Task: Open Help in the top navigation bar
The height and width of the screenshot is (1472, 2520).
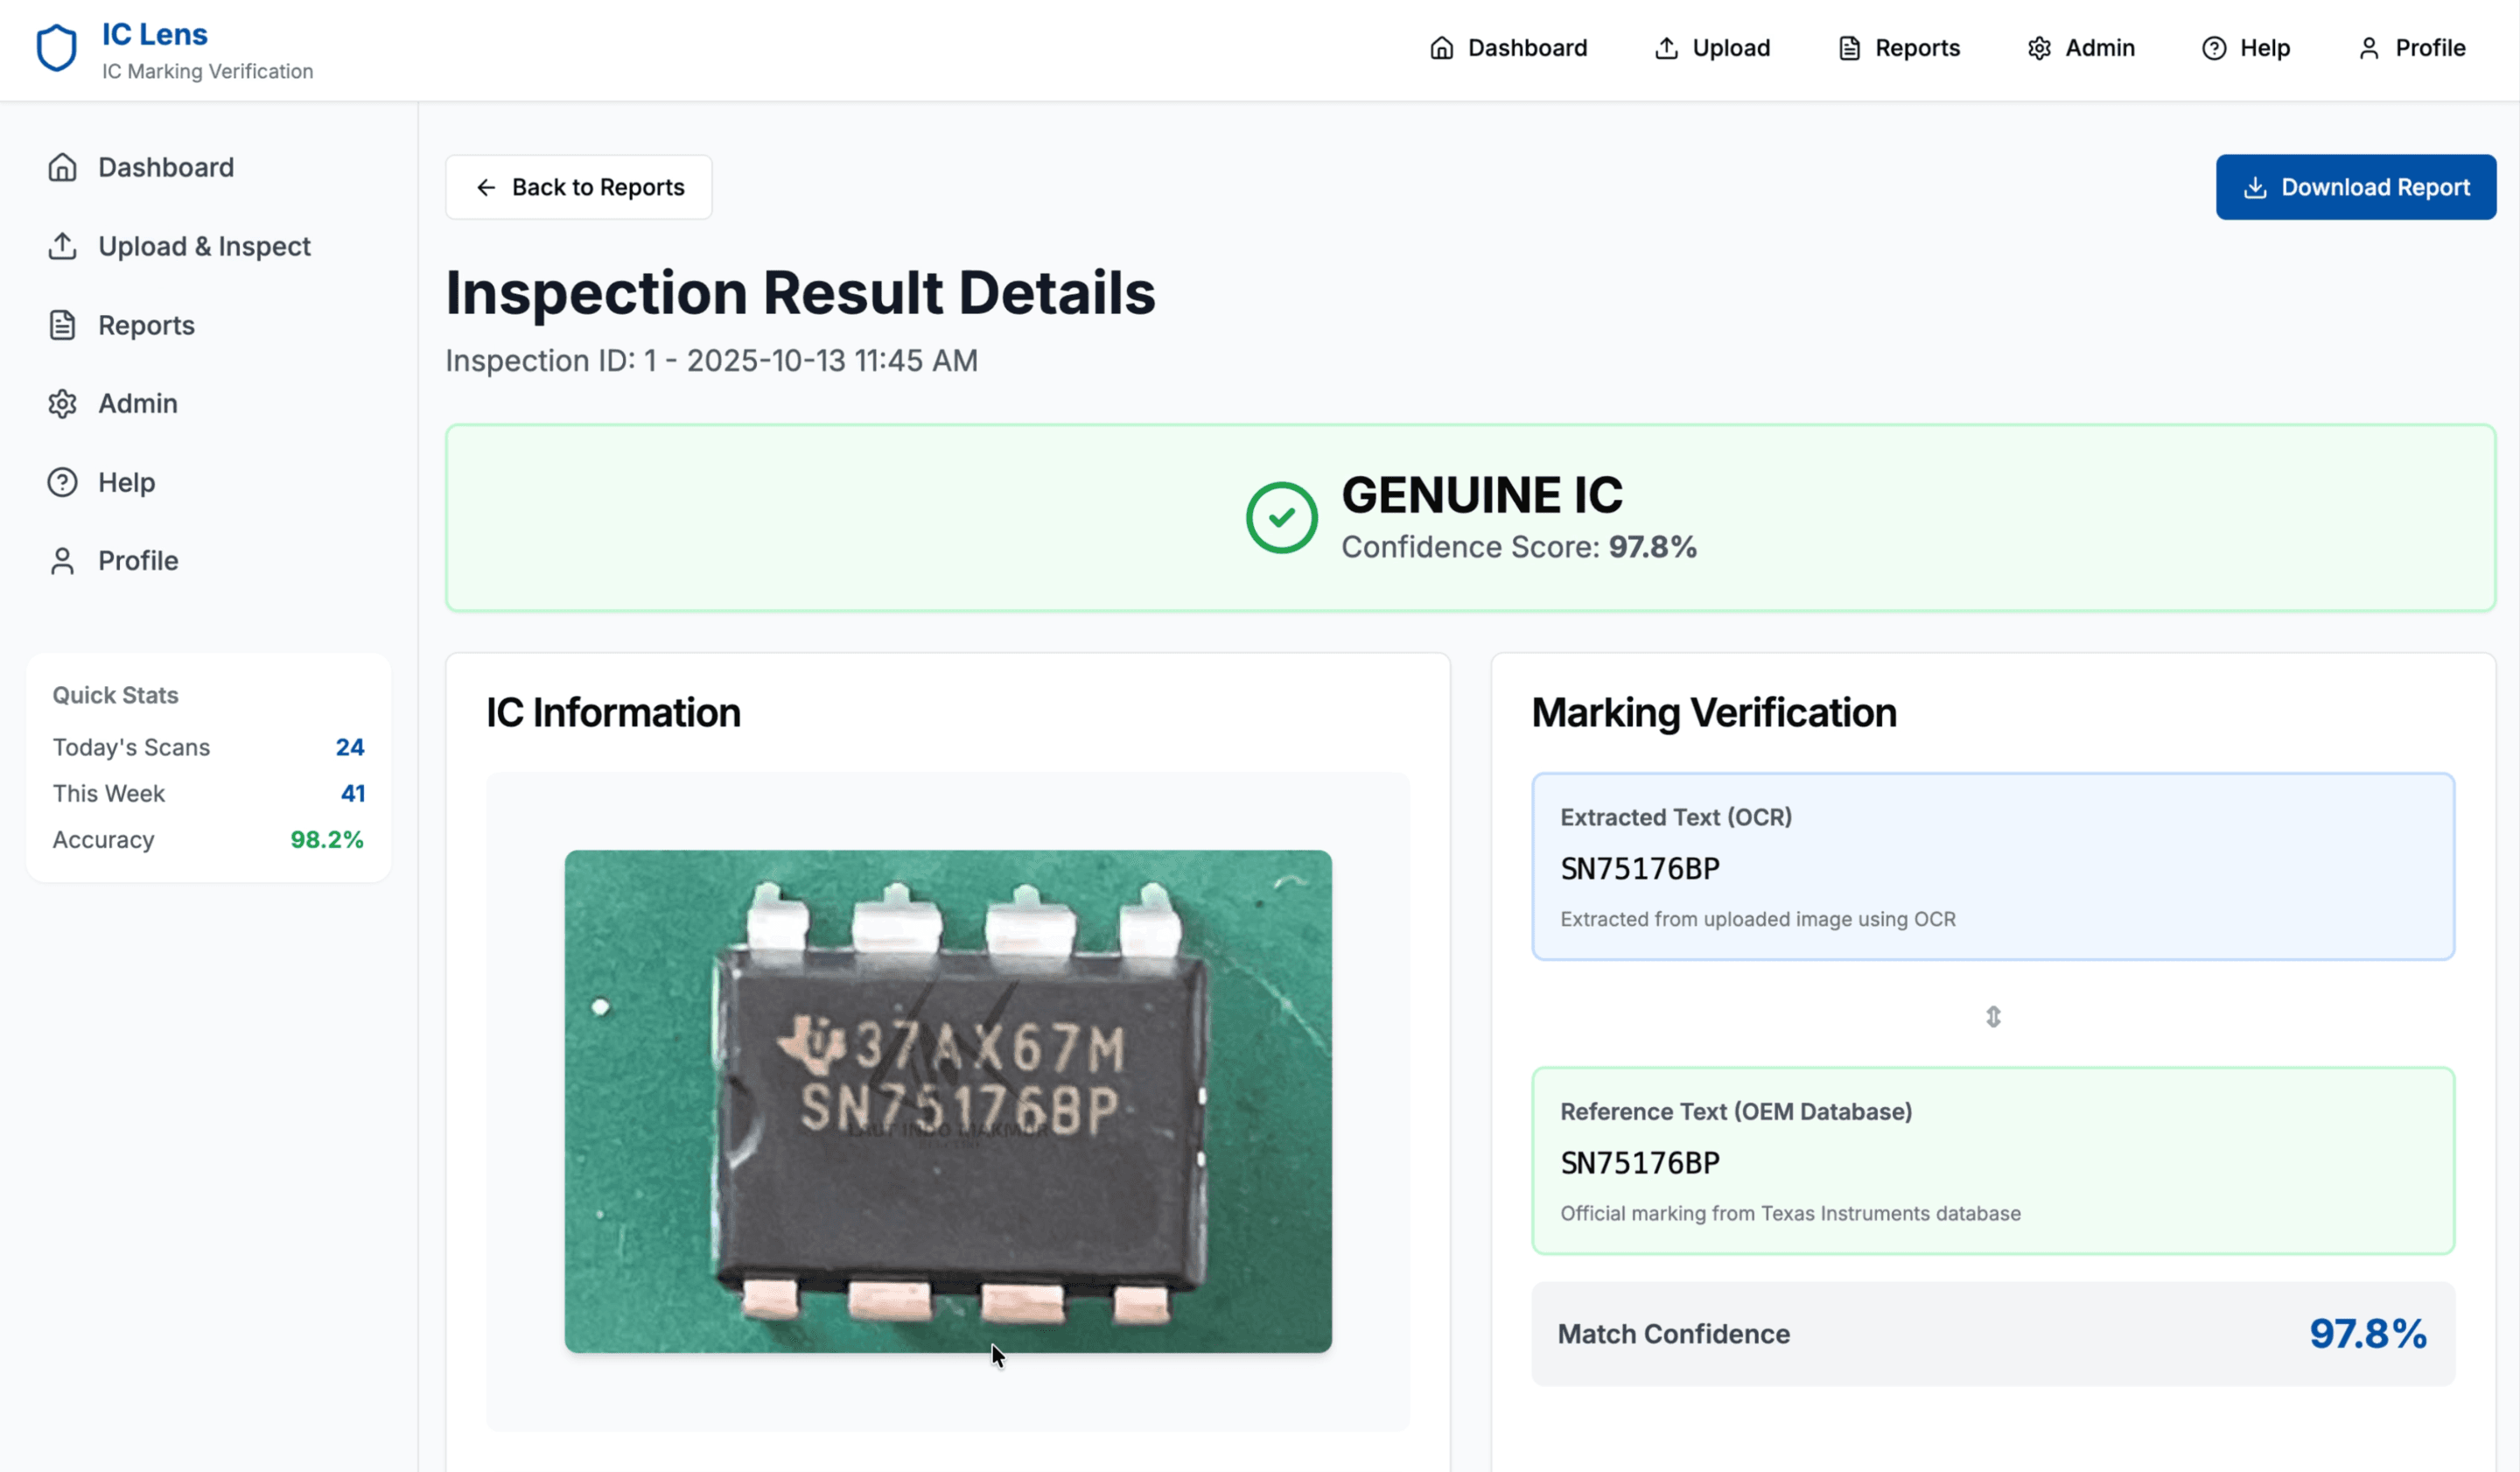Action: pyautogui.click(x=2245, y=48)
